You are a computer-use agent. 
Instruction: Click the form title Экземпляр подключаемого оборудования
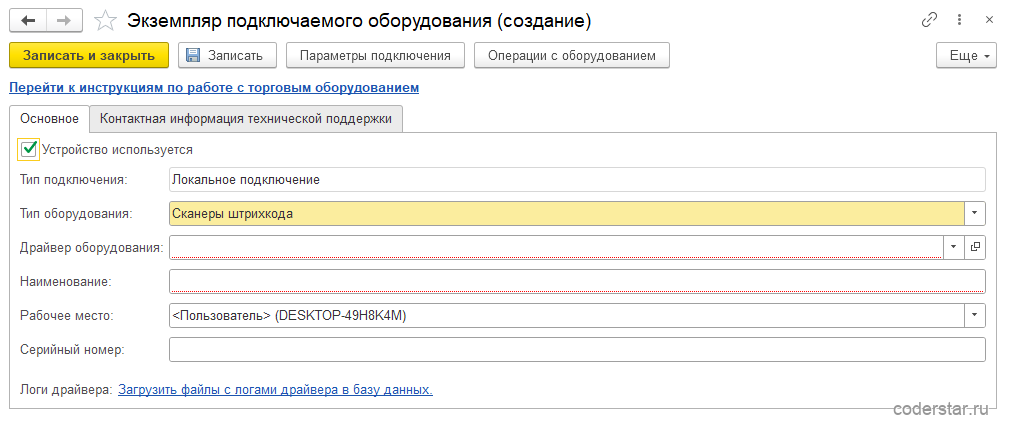coord(359,21)
